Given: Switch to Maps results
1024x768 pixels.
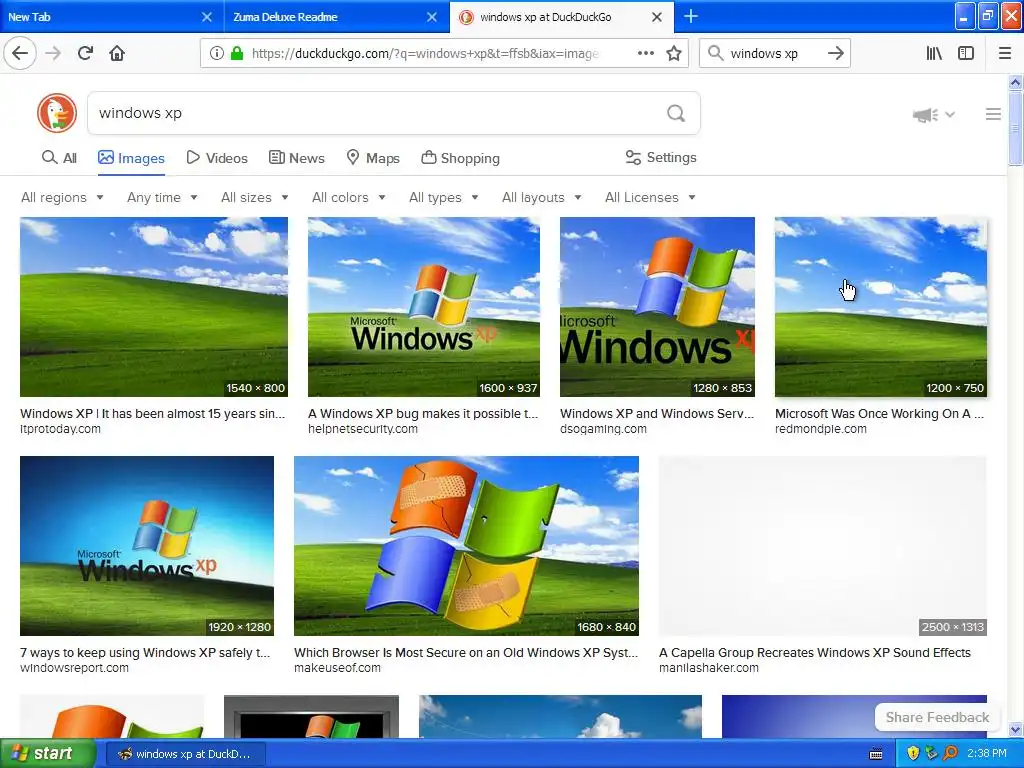Looking at the screenshot, I should point(373,158).
